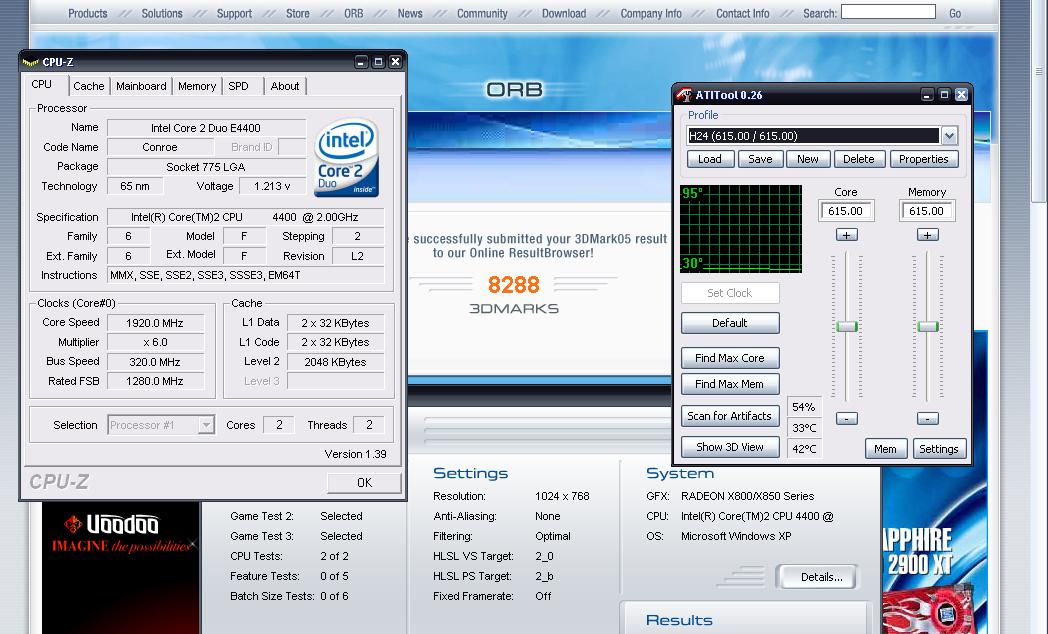Click the Name field Intel Core 2 Duo E4400
Screen dimensions: 1048x634
pos(206,128)
